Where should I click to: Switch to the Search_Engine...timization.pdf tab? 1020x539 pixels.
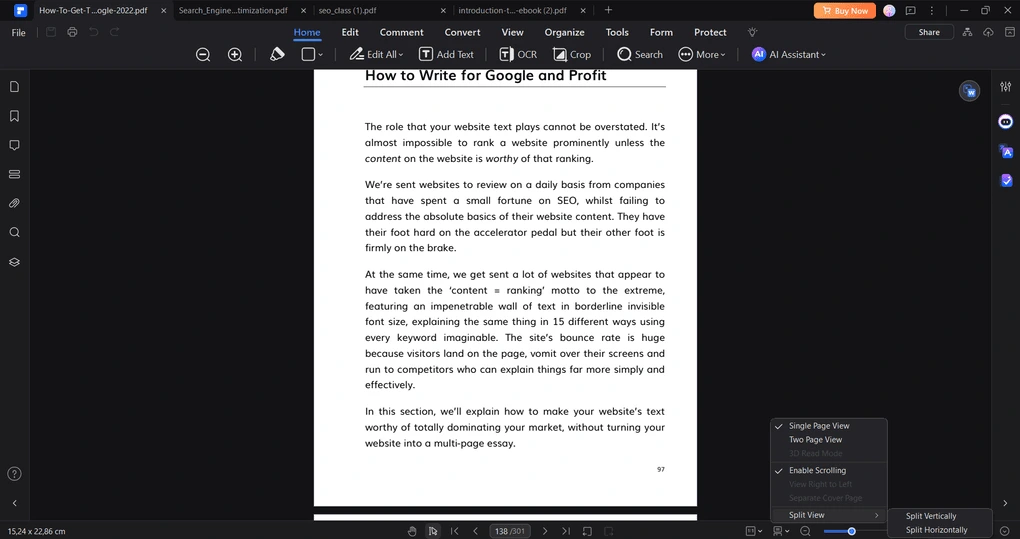tap(233, 10)
